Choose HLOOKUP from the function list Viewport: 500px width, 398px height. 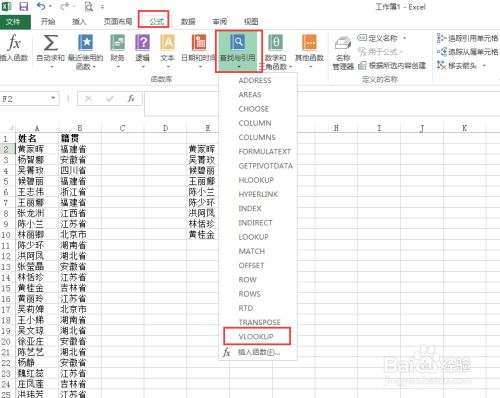click(257, 180)
